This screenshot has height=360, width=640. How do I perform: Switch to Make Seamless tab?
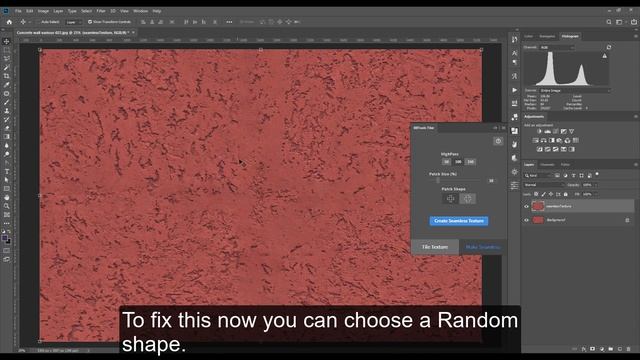pyautogui.click(x=482, y=247)
